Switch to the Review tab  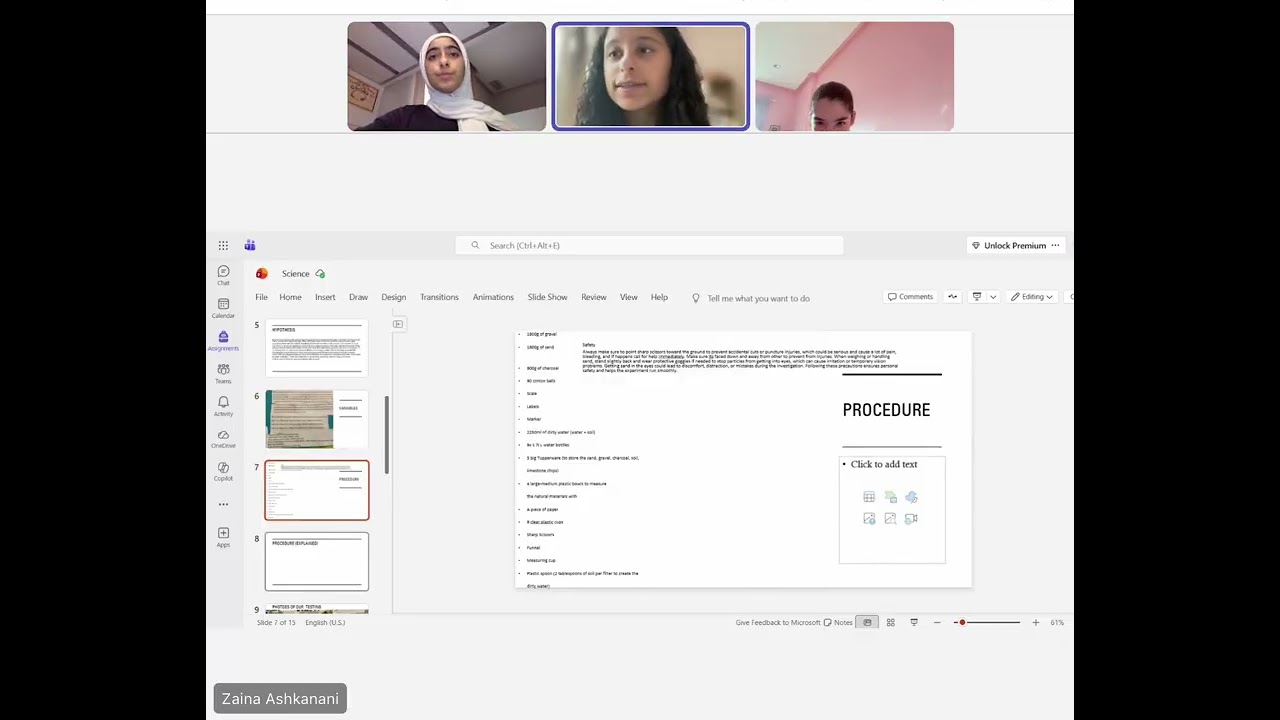[594, 297]
